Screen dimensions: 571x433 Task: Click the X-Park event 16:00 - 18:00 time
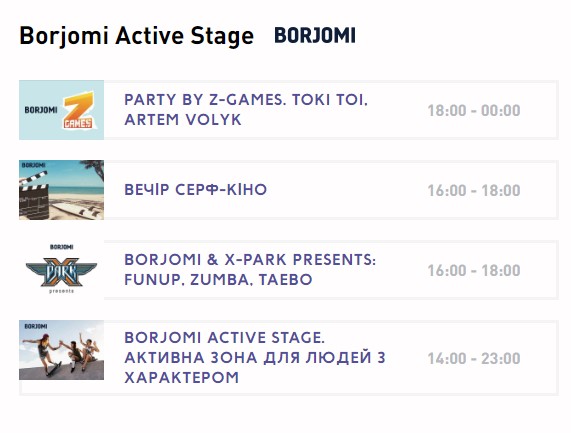[474, 271]
